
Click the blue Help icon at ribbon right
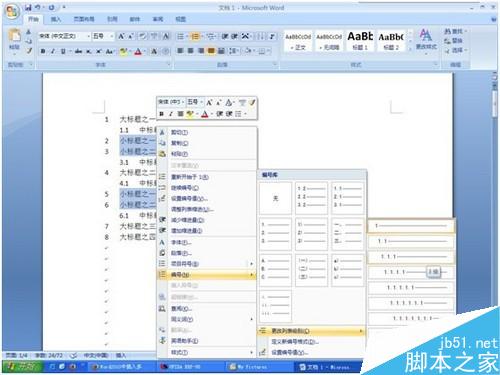pyautogui.click(x=494, y=19)
